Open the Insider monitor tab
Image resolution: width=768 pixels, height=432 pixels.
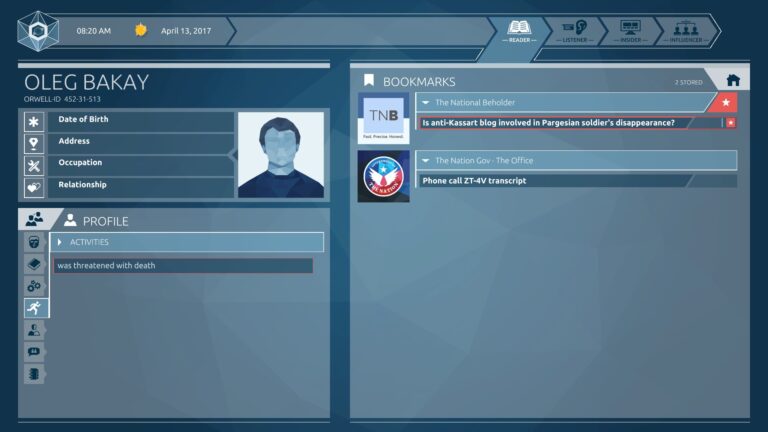(x=630, y=31)
